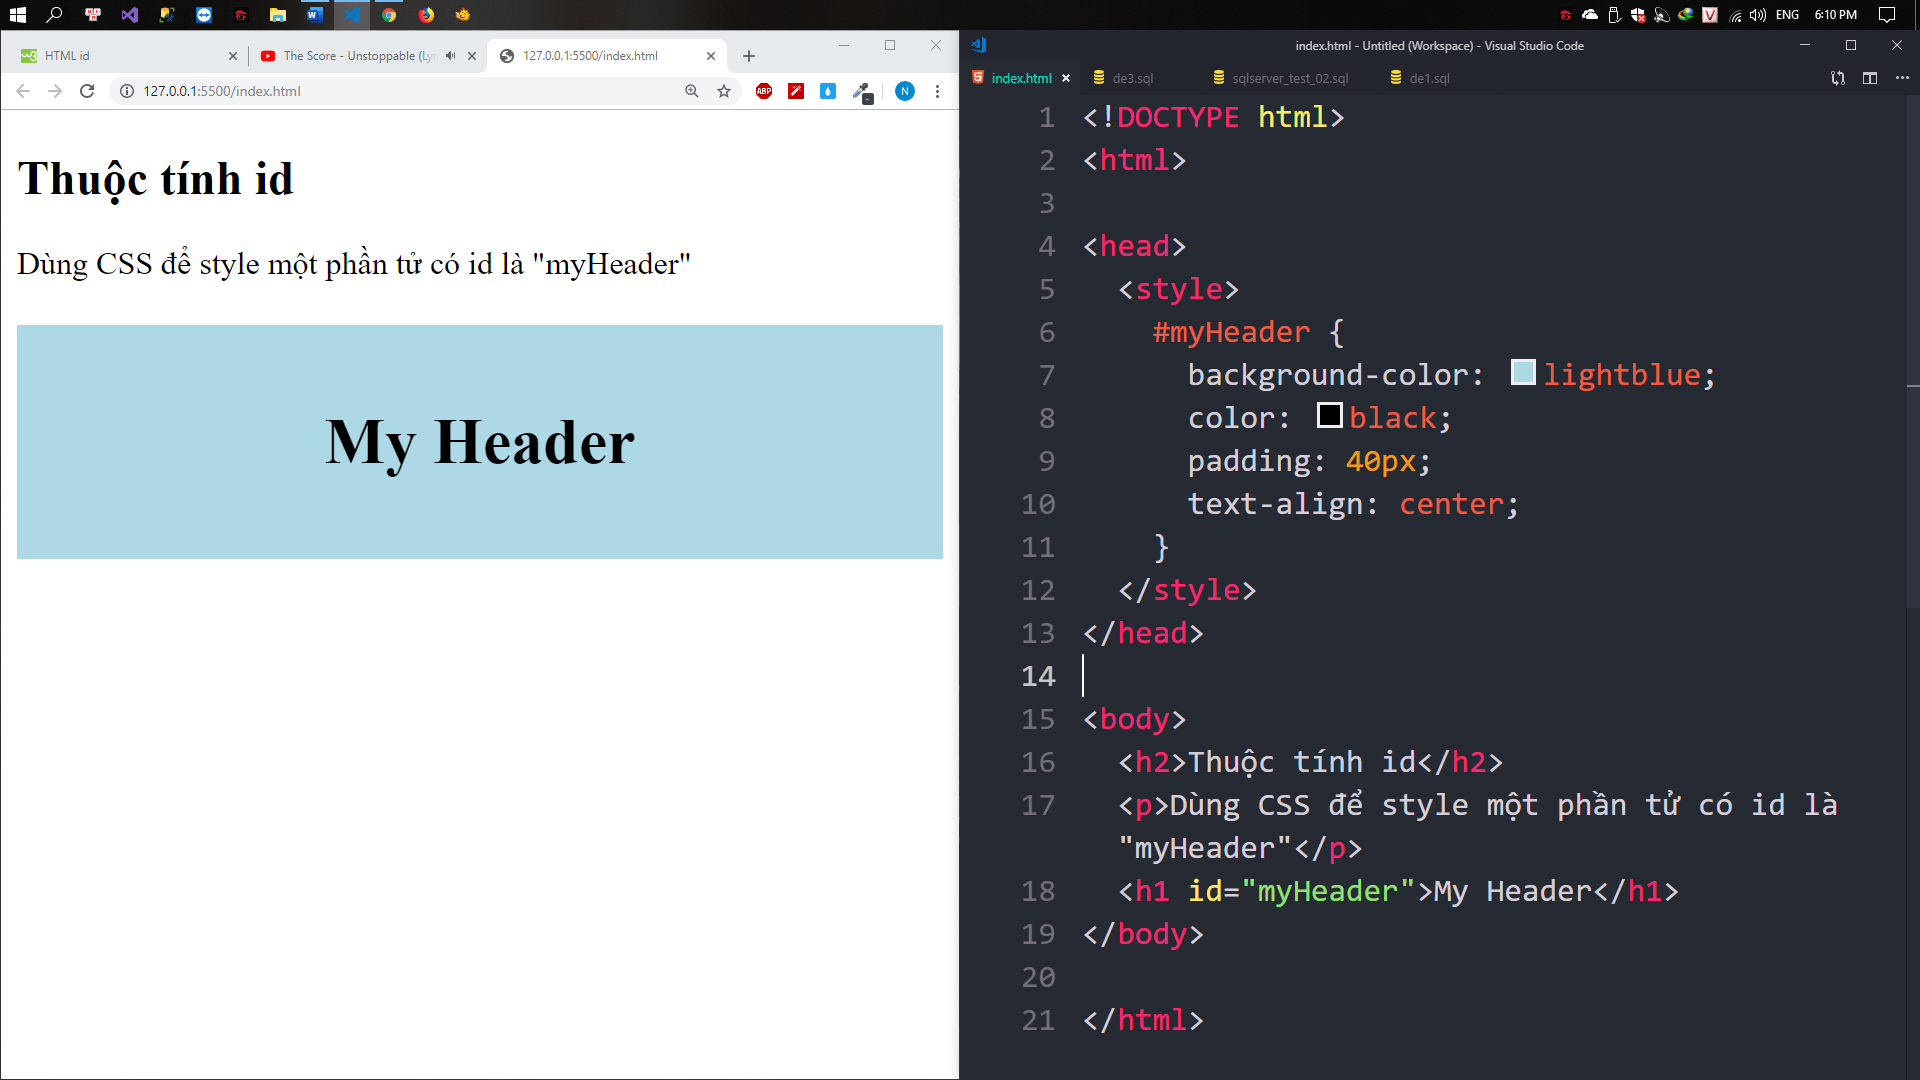Viewport: 1920px width, 1080px height.
Task: Open the Chrome three-dot menu
Action: (937, 91)
